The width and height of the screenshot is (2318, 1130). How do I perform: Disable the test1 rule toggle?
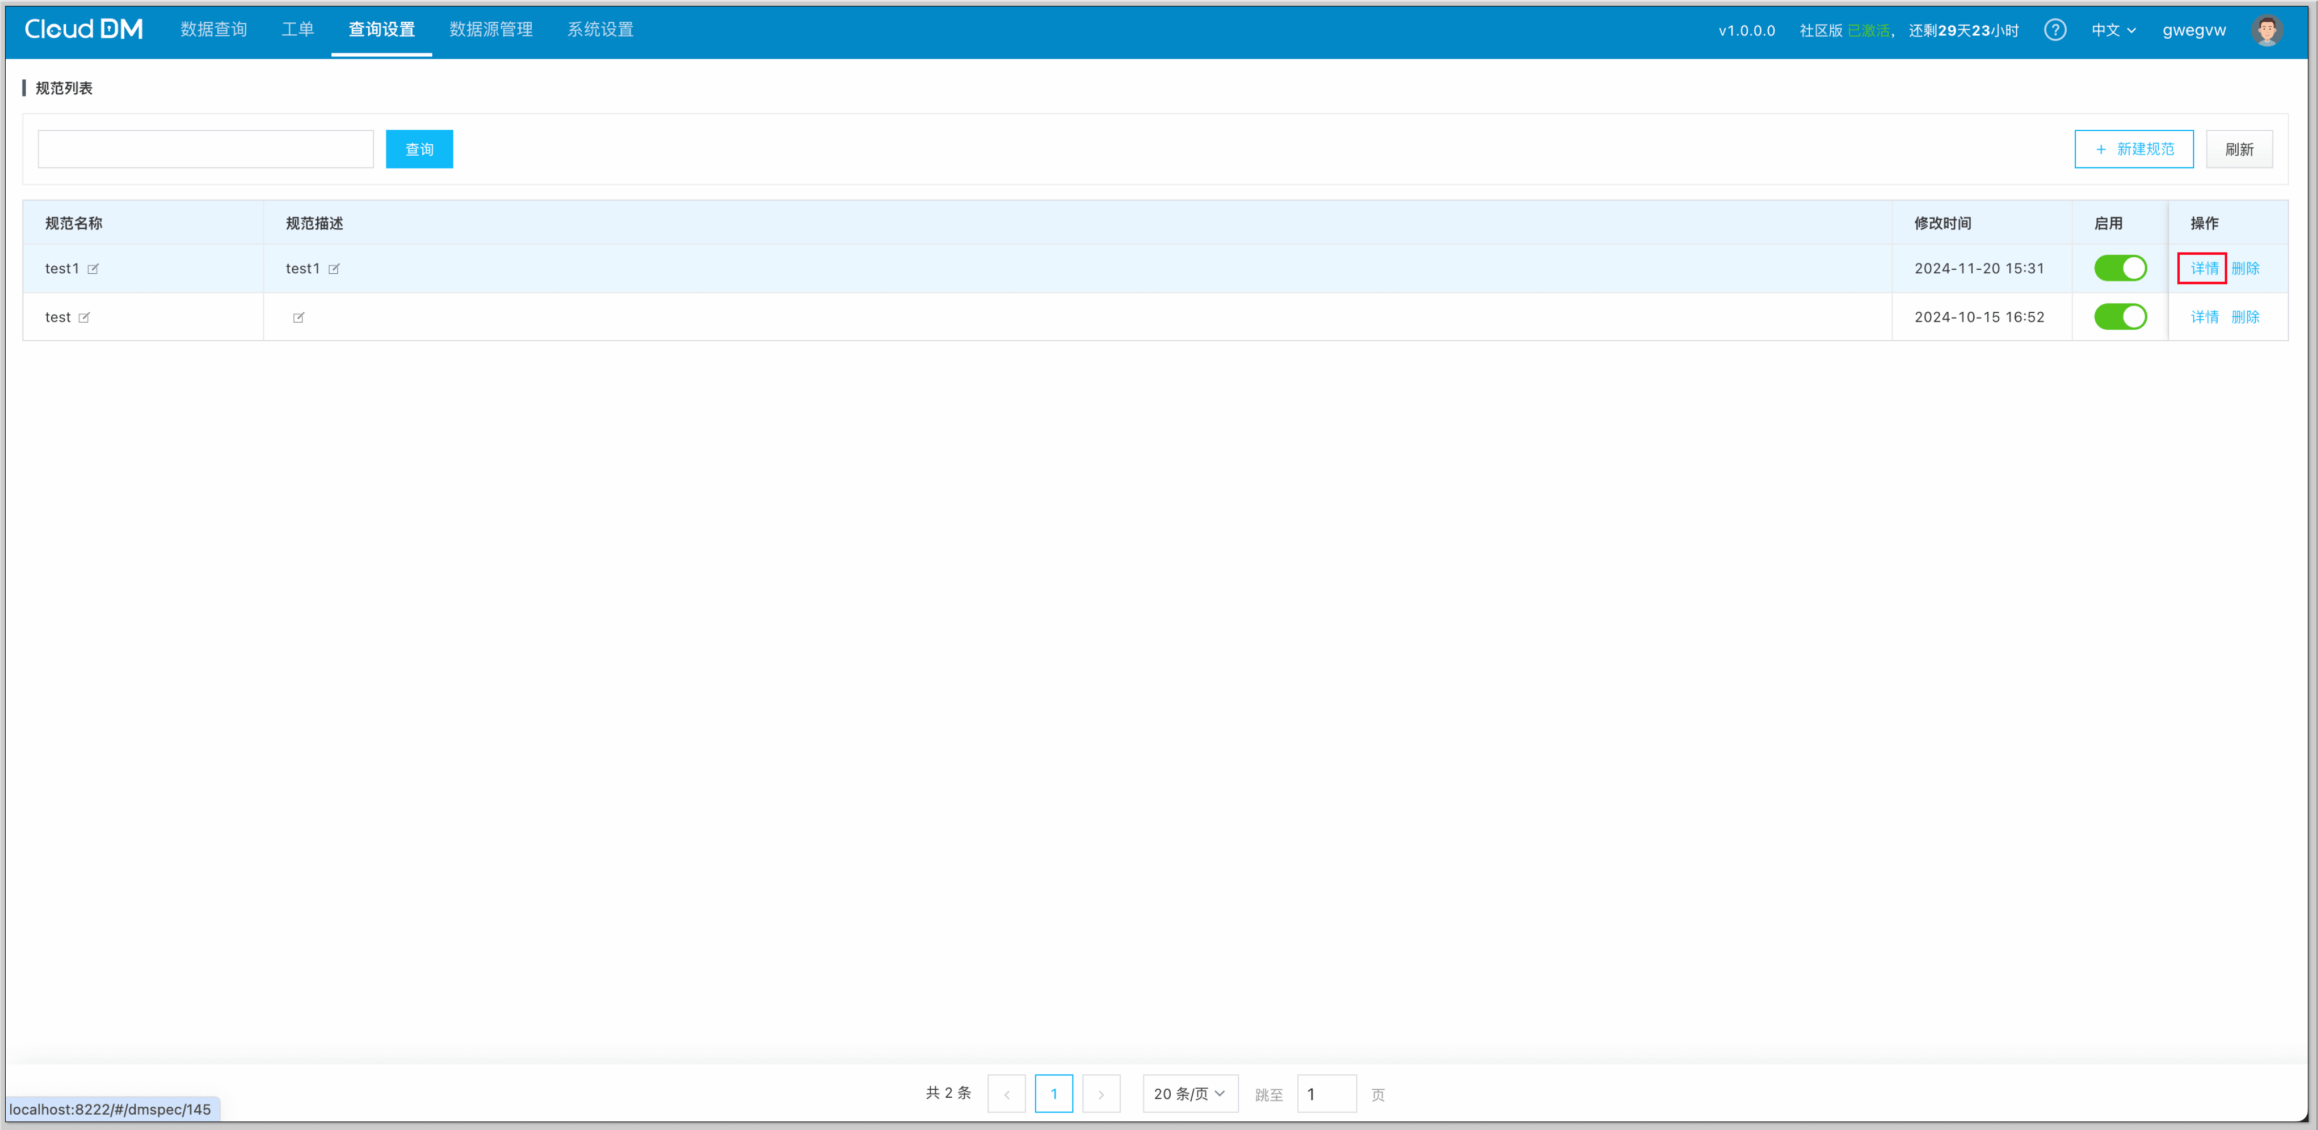(2120, 268)
